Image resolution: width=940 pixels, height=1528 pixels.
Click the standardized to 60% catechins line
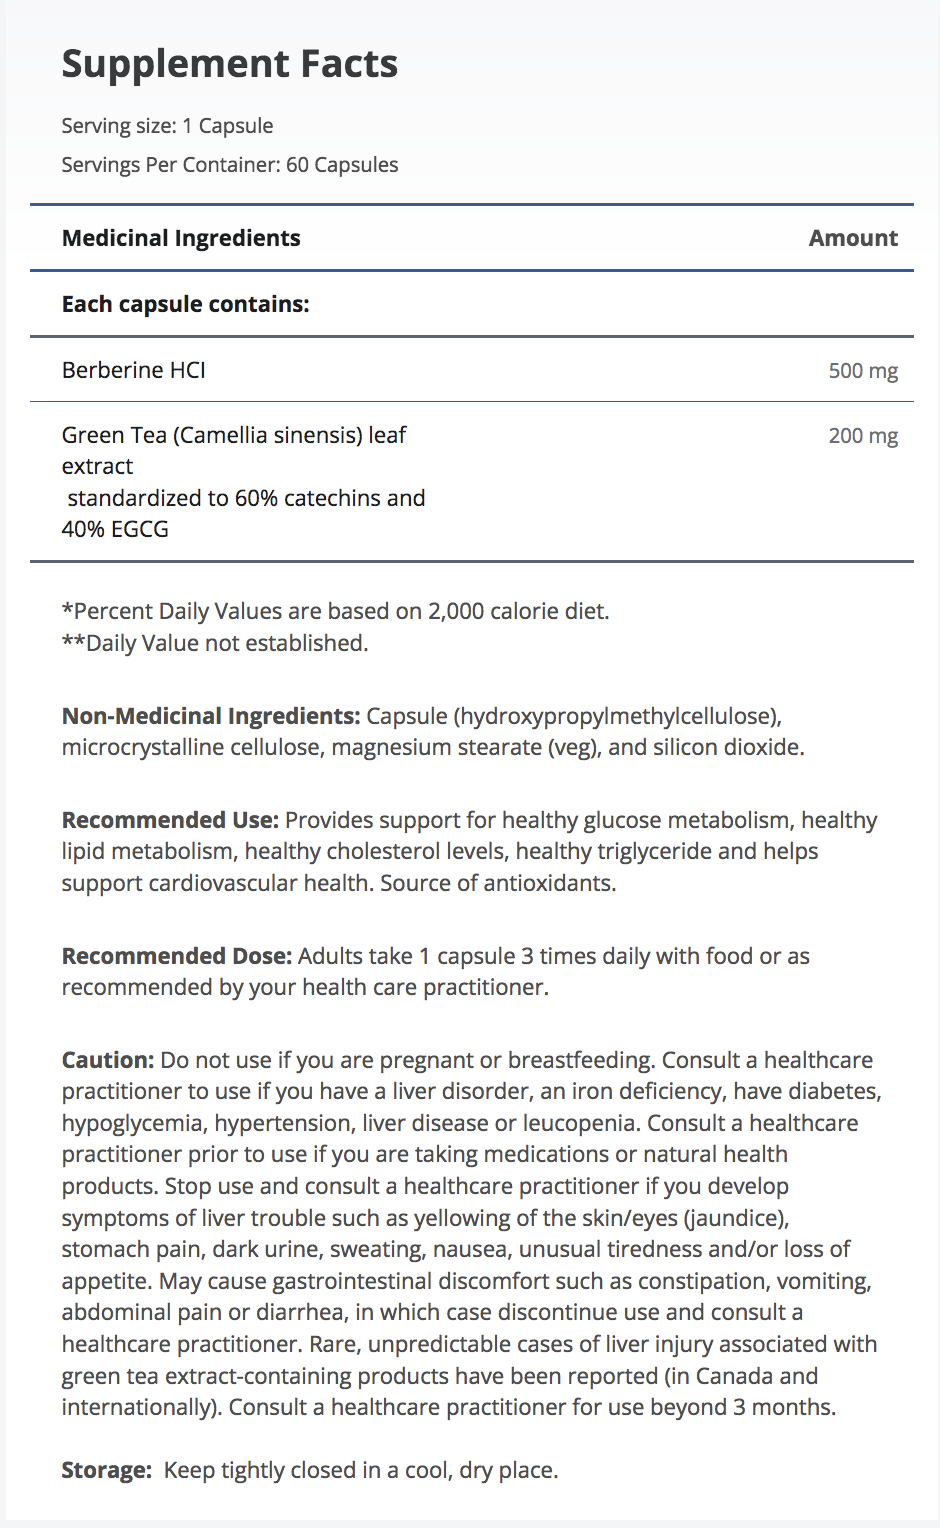(x=246, y=498)
